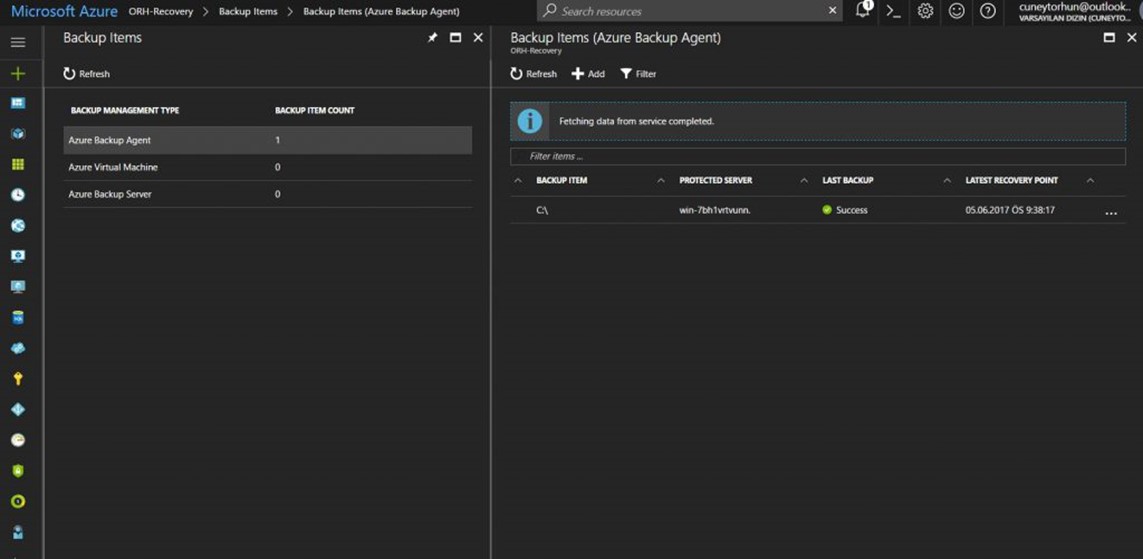Click BACKUP ITEM COUNT column header

pos(314,111)
